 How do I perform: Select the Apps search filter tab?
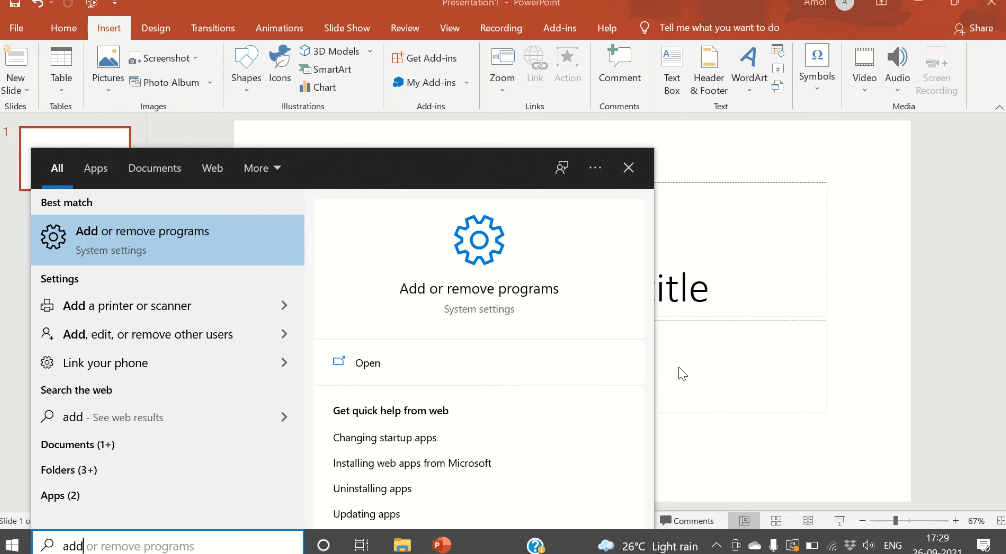point(96,168)
